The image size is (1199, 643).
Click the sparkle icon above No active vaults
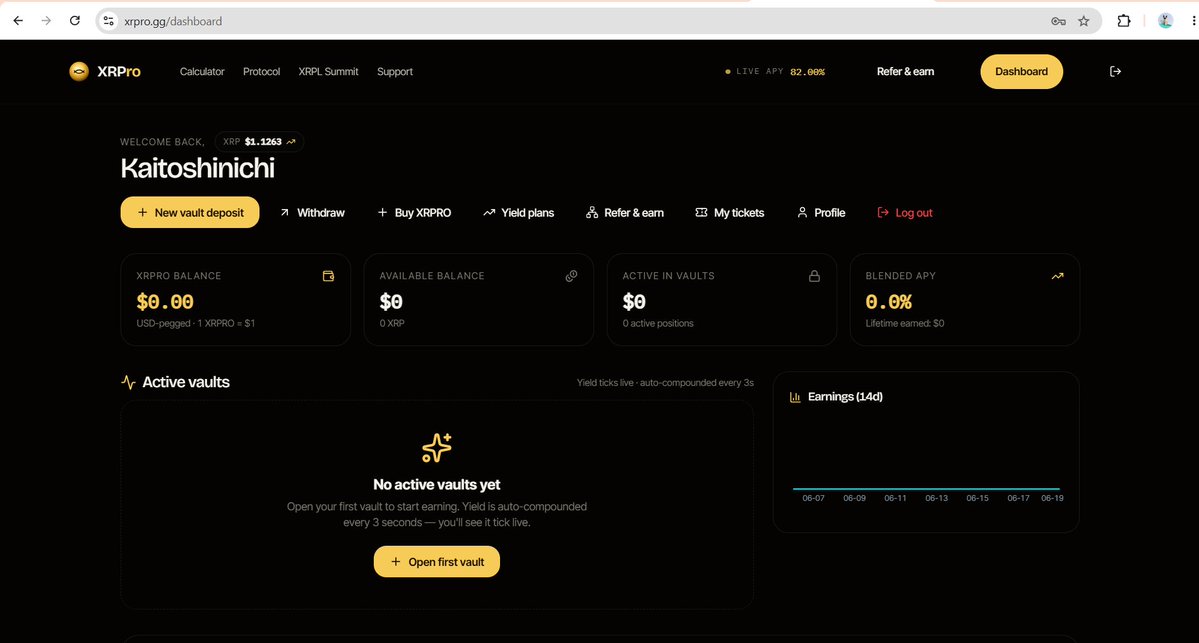point(437,448)
